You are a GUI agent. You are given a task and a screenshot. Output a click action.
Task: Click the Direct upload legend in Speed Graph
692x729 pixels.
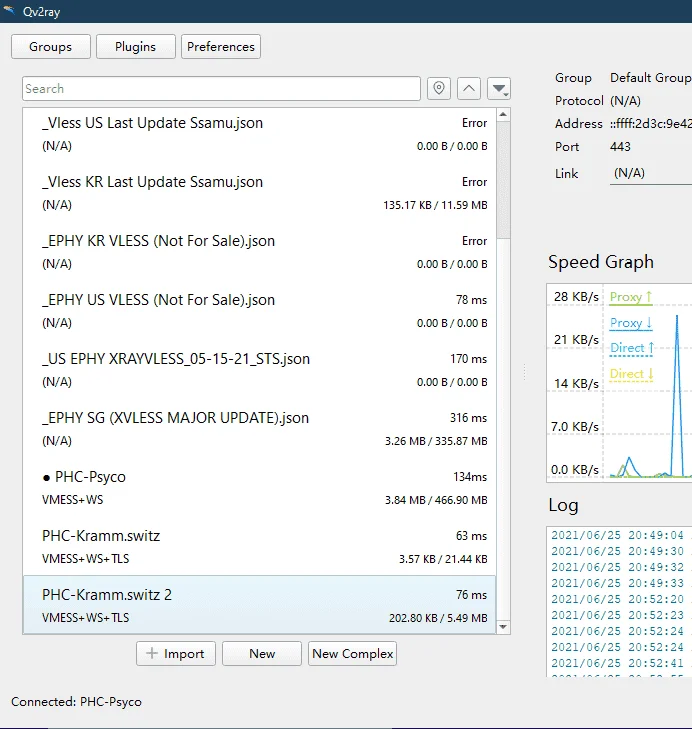click(632, 348)
